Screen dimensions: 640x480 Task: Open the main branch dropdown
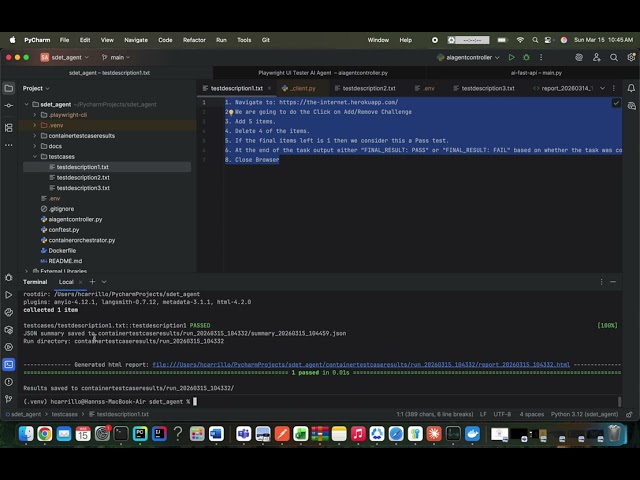[116, 58]
